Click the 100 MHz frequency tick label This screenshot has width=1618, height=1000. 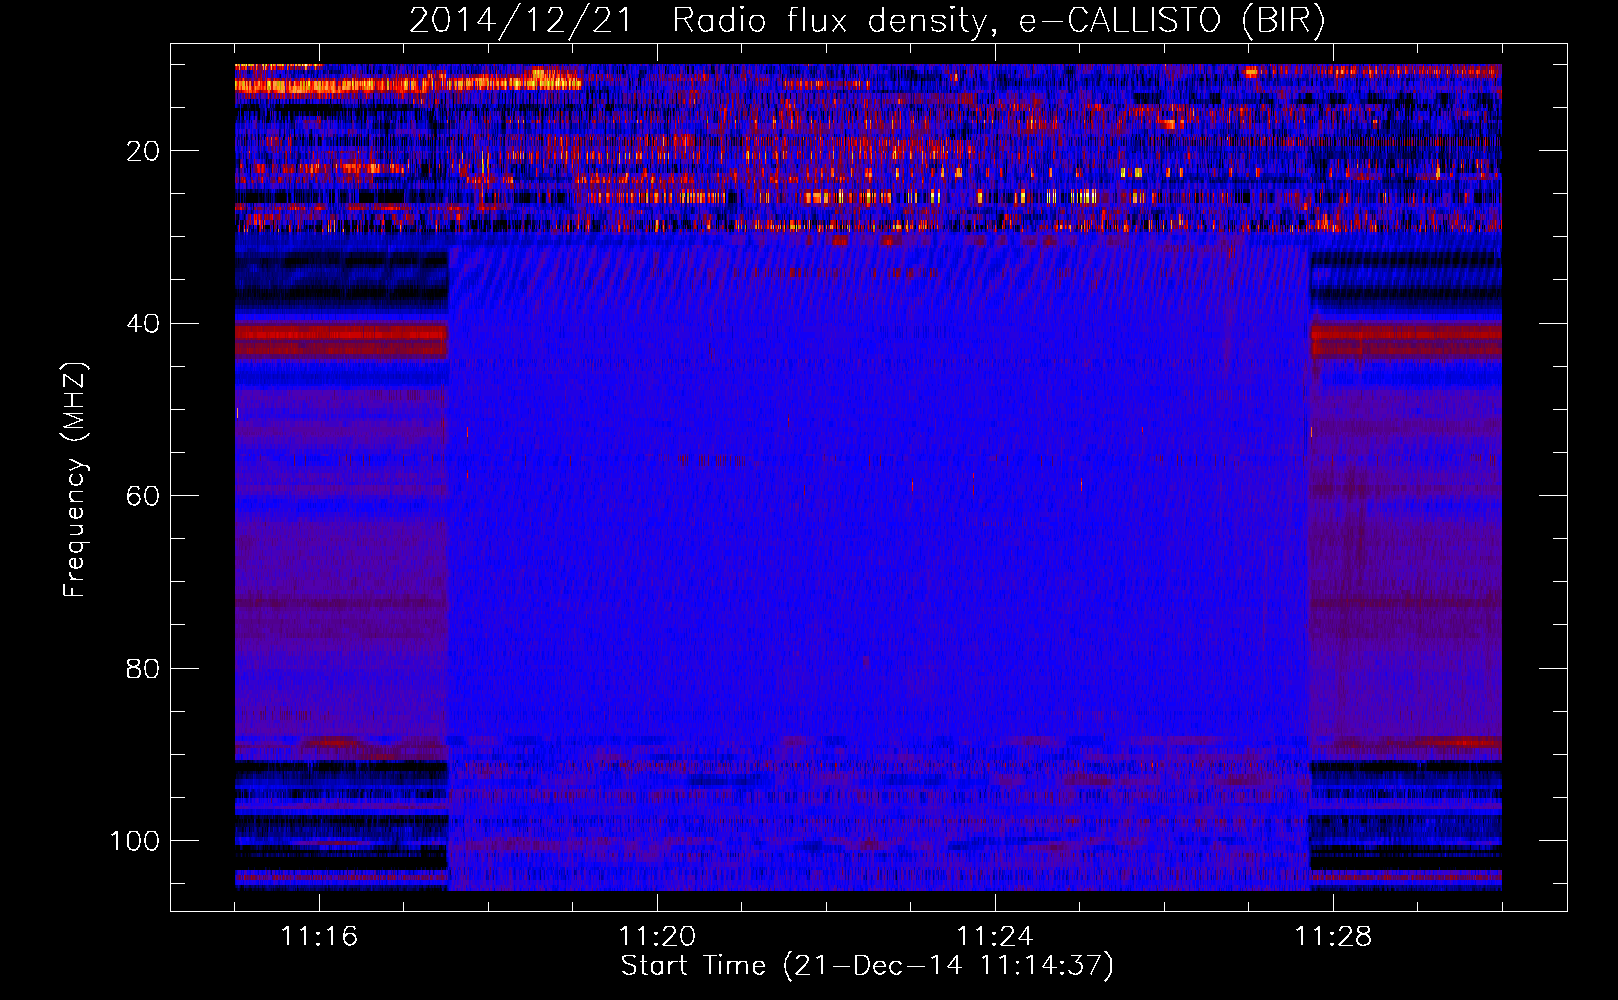pyautogui.click(x=135, y=841)
